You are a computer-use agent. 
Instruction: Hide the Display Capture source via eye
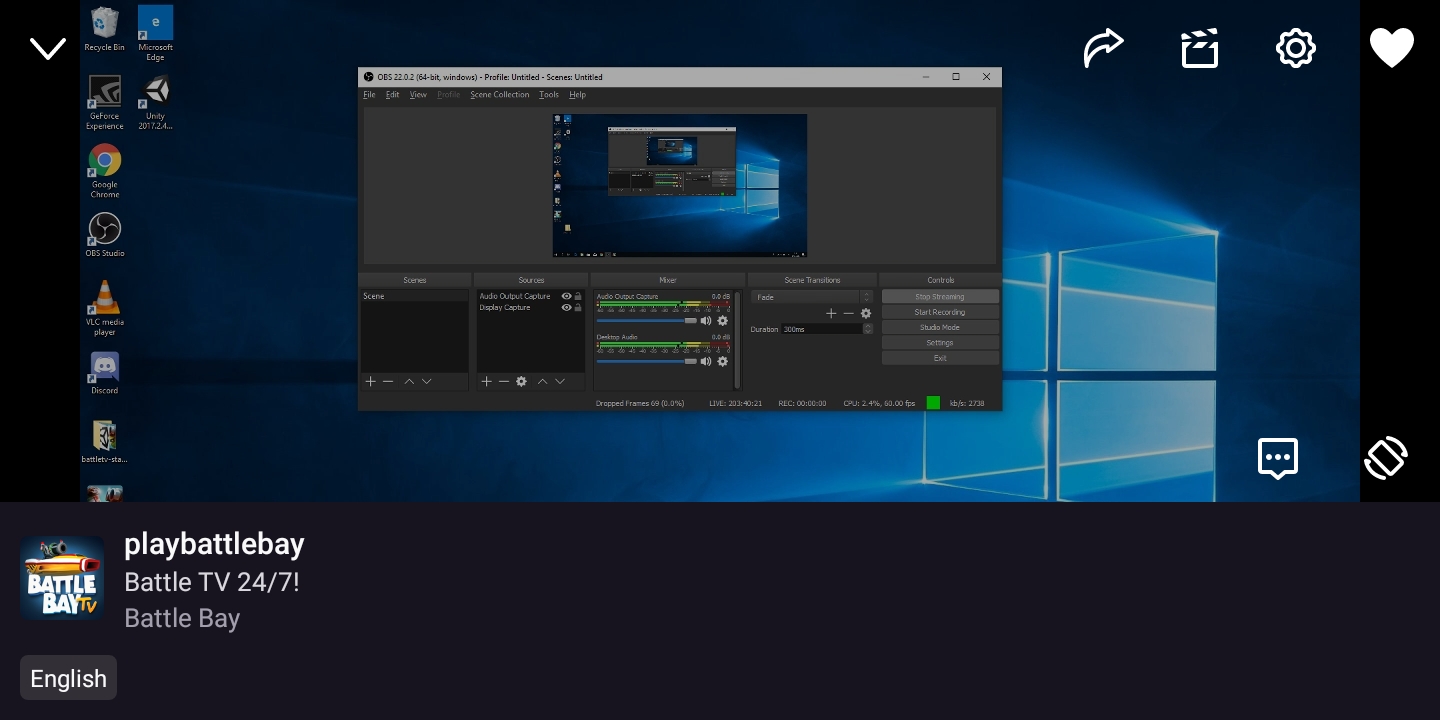566,308
